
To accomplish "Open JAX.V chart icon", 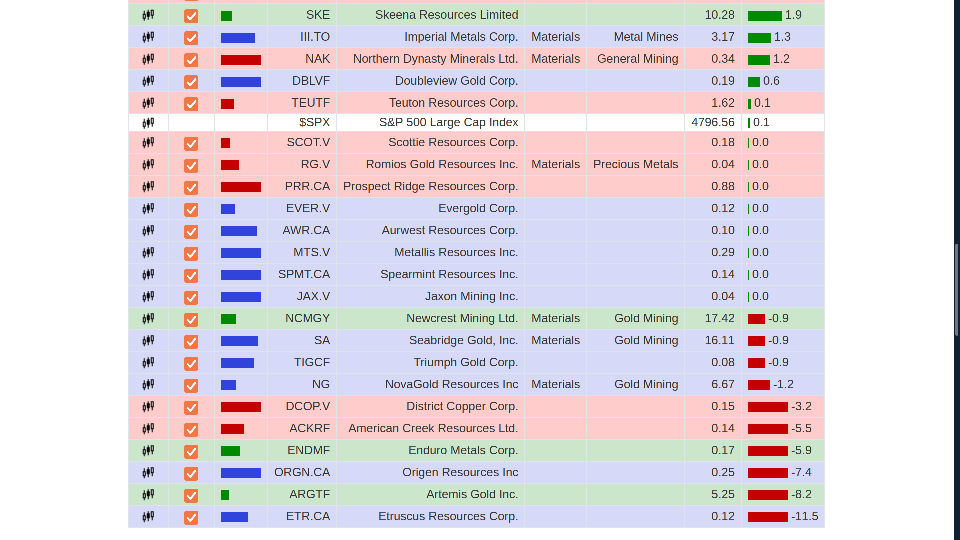I will [148, 296].
